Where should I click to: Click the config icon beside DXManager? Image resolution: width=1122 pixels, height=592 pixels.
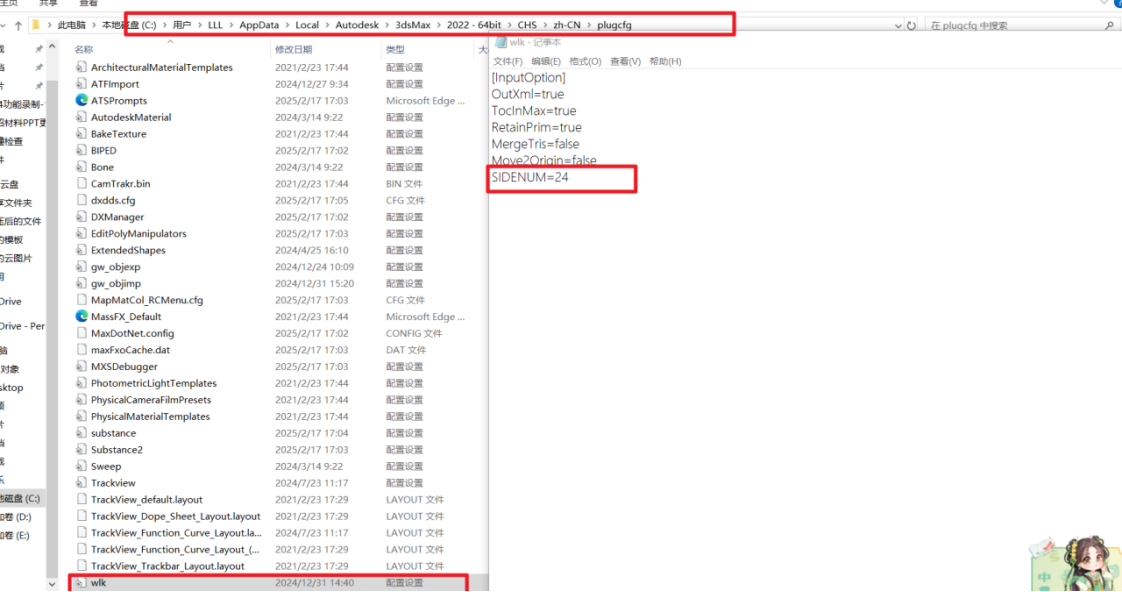[x=82, y=217]
